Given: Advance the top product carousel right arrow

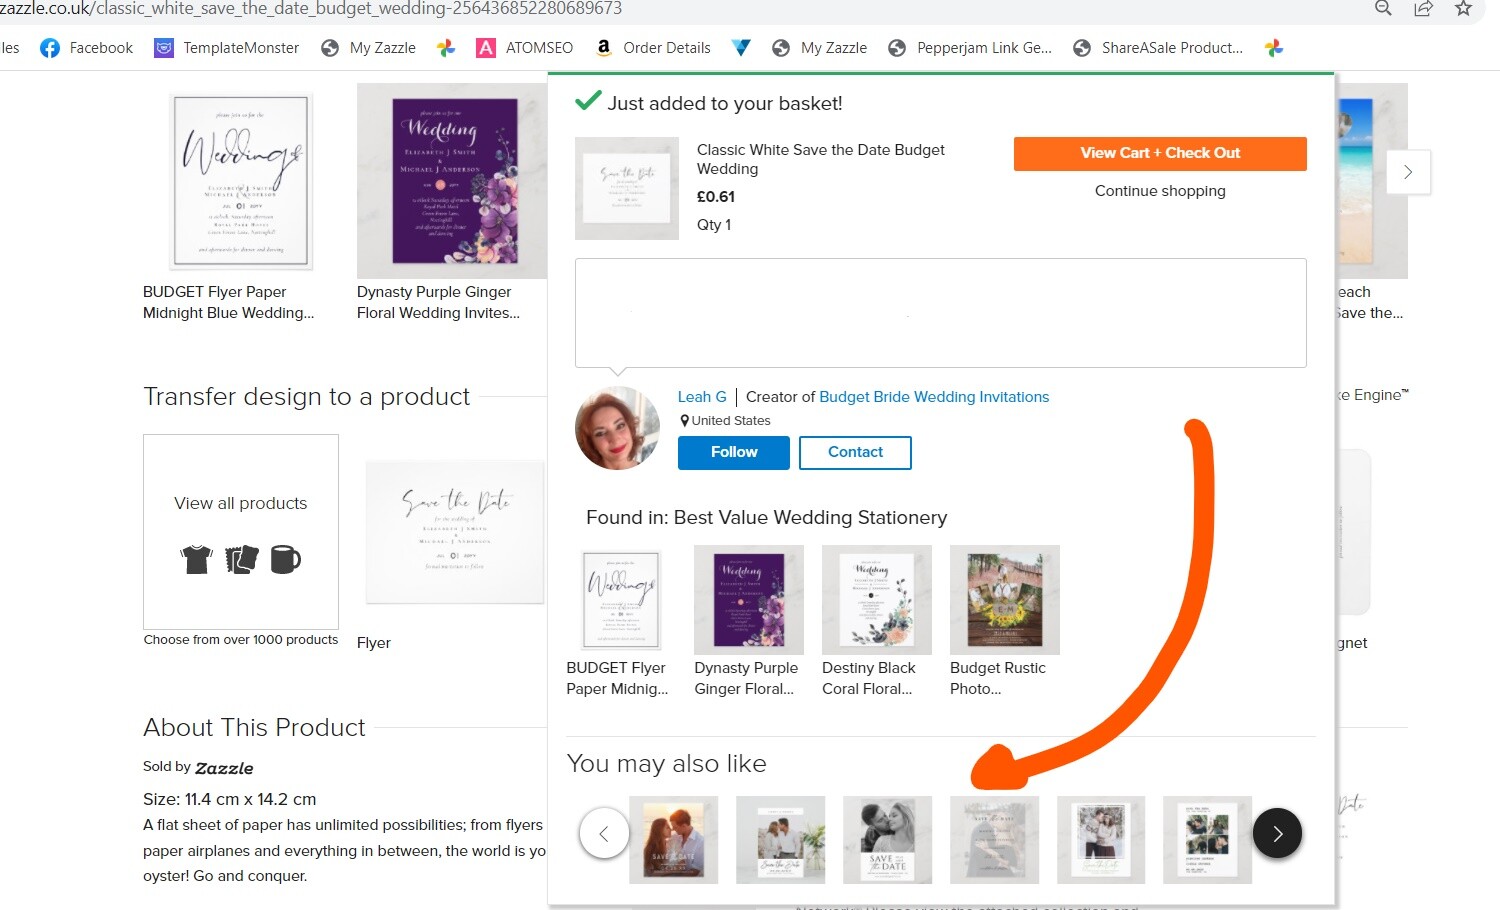Looking at the screenshot, I should pos(1408,172).
